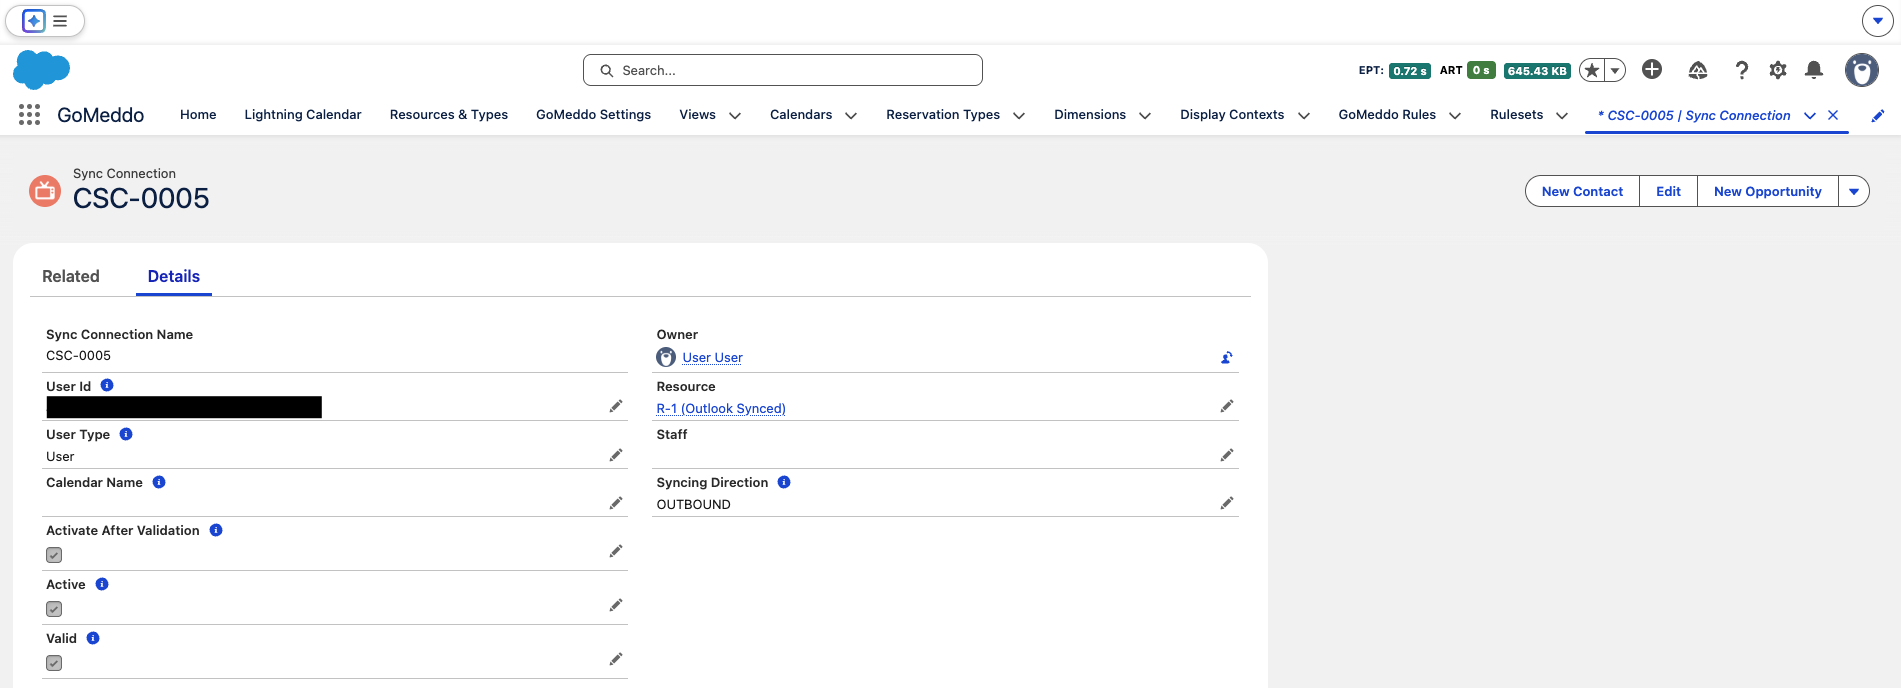The image size is (1901, 688).
Task: Show User Type help info icon
Action: coord(126,434)
